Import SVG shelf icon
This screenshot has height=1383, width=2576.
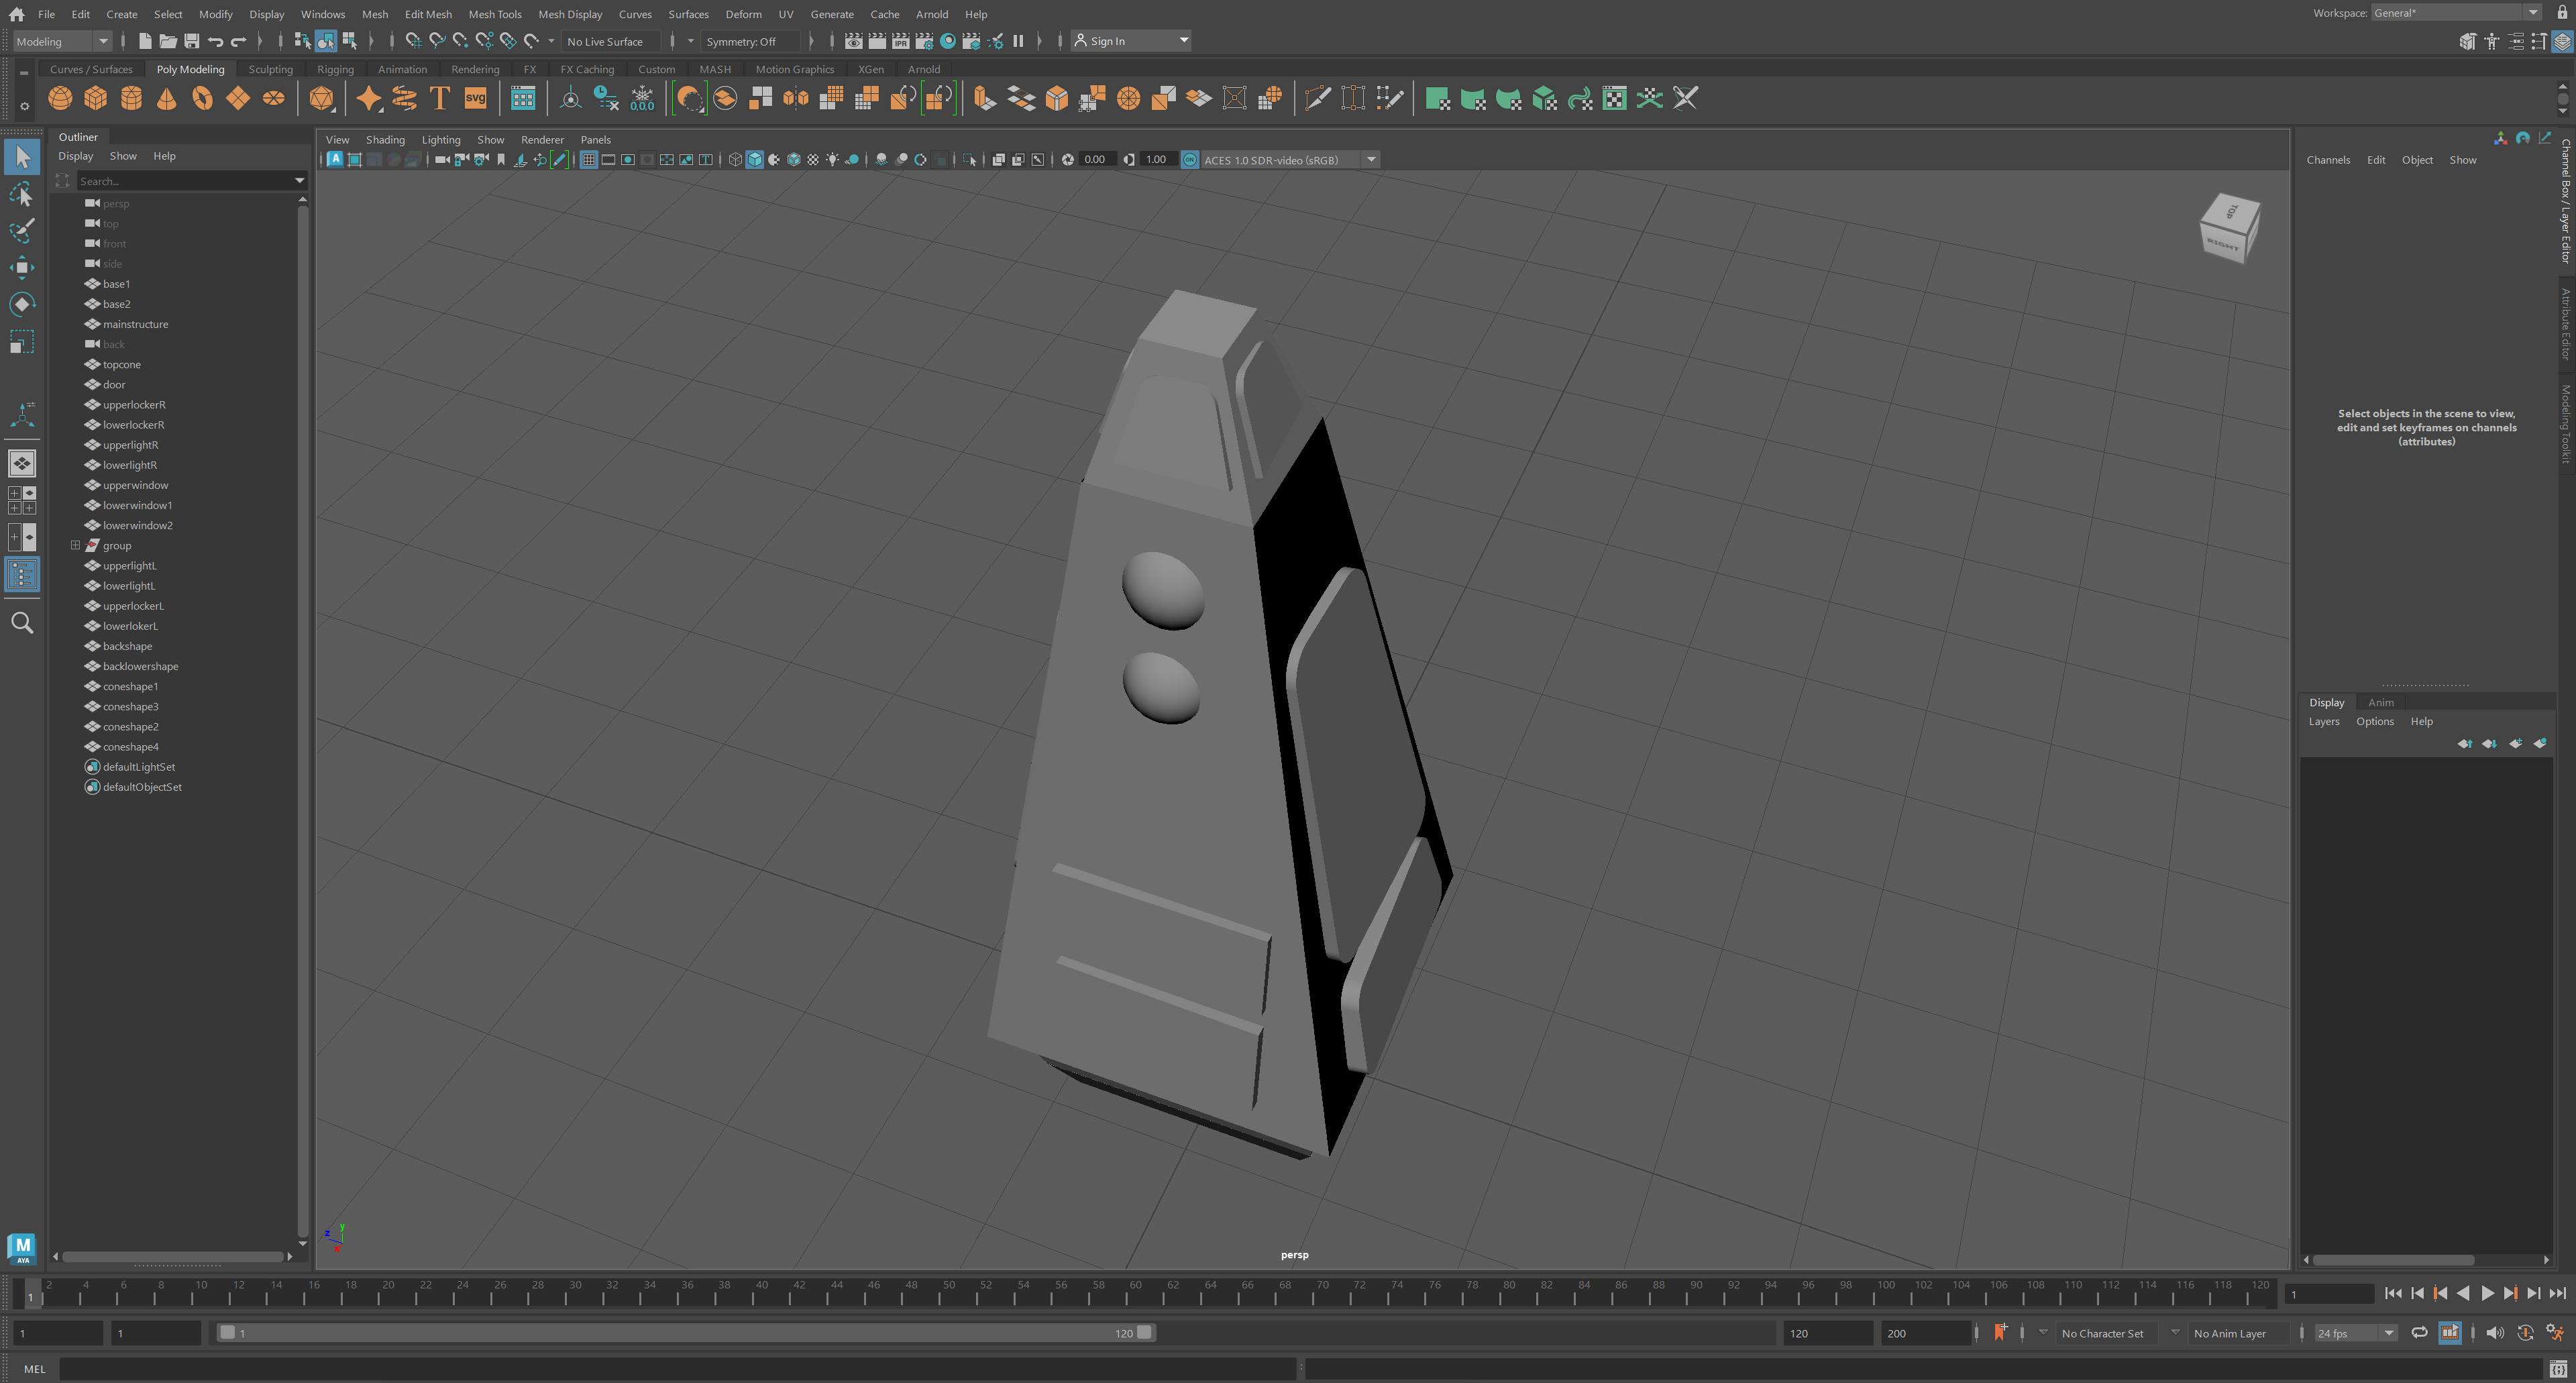click(475, 98)
